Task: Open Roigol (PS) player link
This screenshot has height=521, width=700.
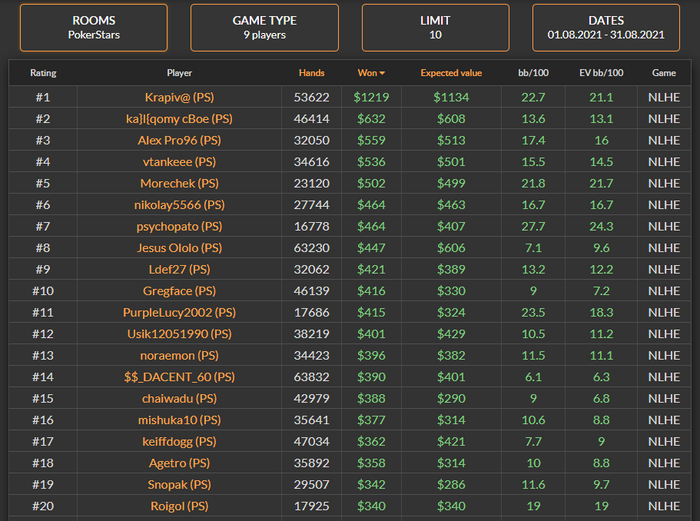Action: [x=179, y=506]
